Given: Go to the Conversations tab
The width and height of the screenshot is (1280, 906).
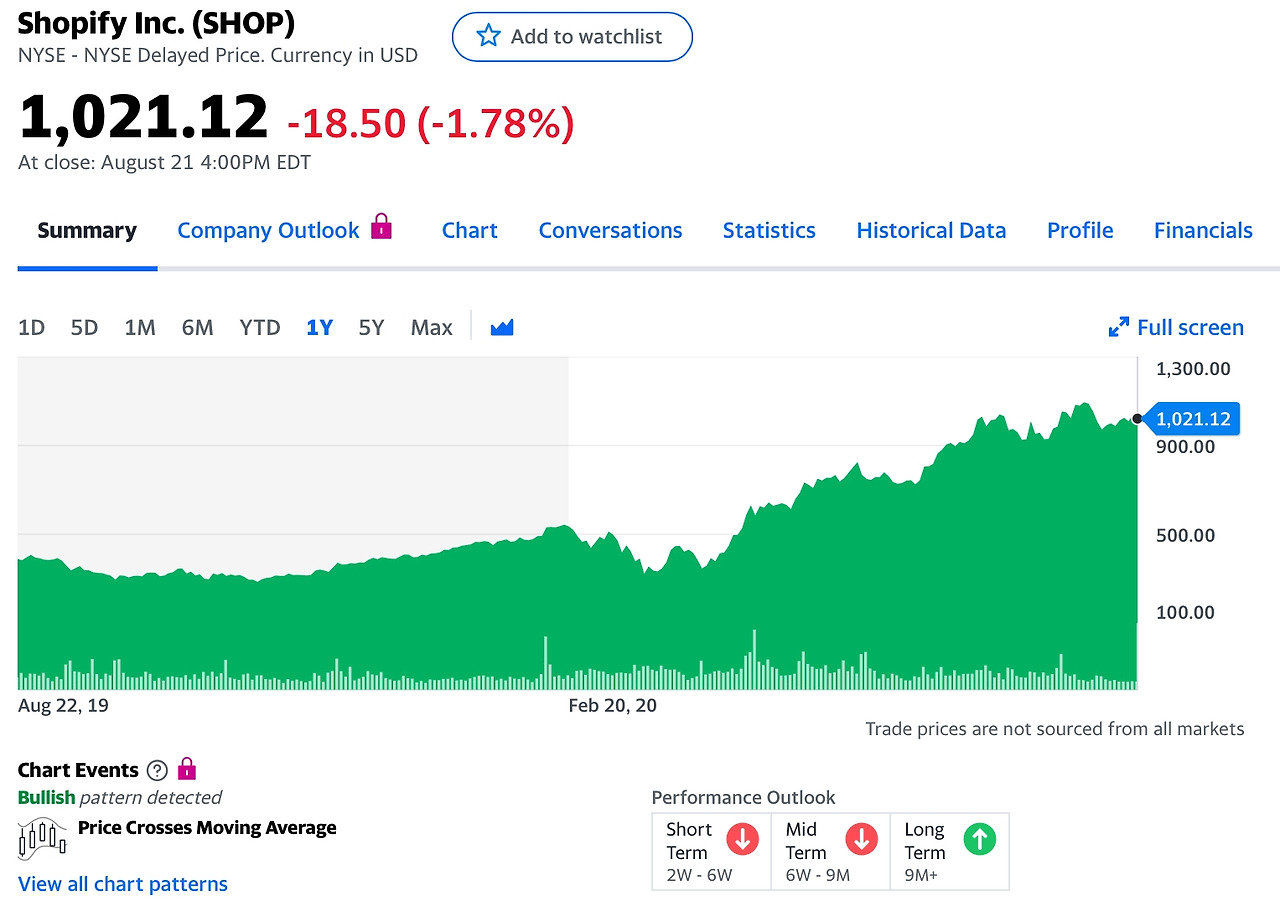Looking at the screenshot, I should point(611,230).
